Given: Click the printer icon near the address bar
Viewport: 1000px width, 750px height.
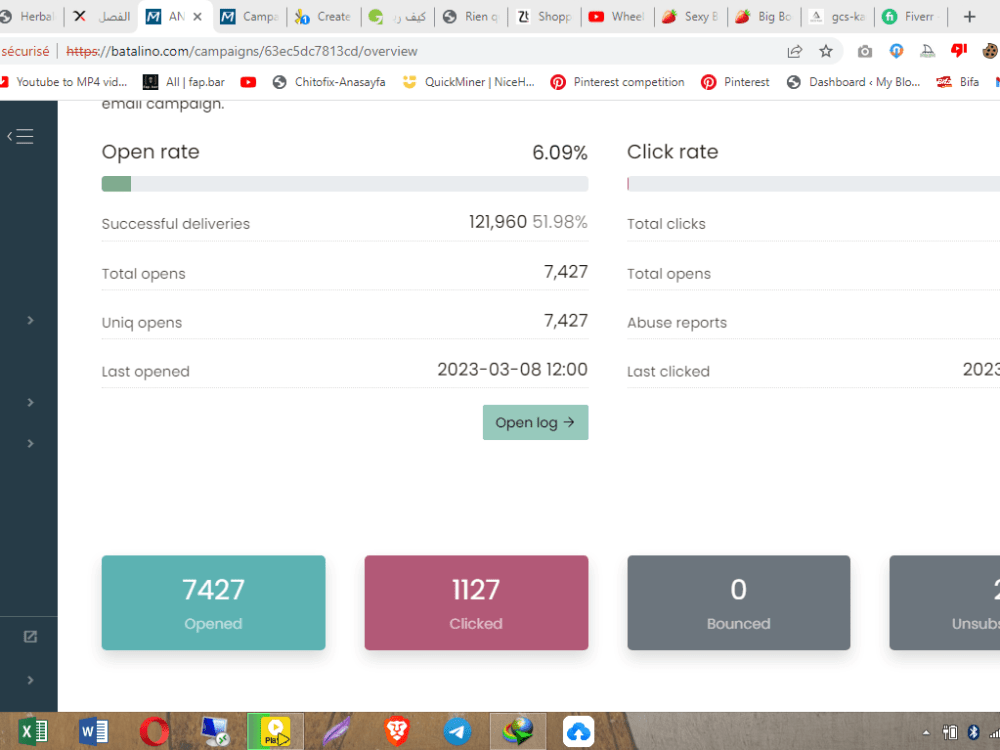Looking at the screenshot, I should (x=927, y=51).
